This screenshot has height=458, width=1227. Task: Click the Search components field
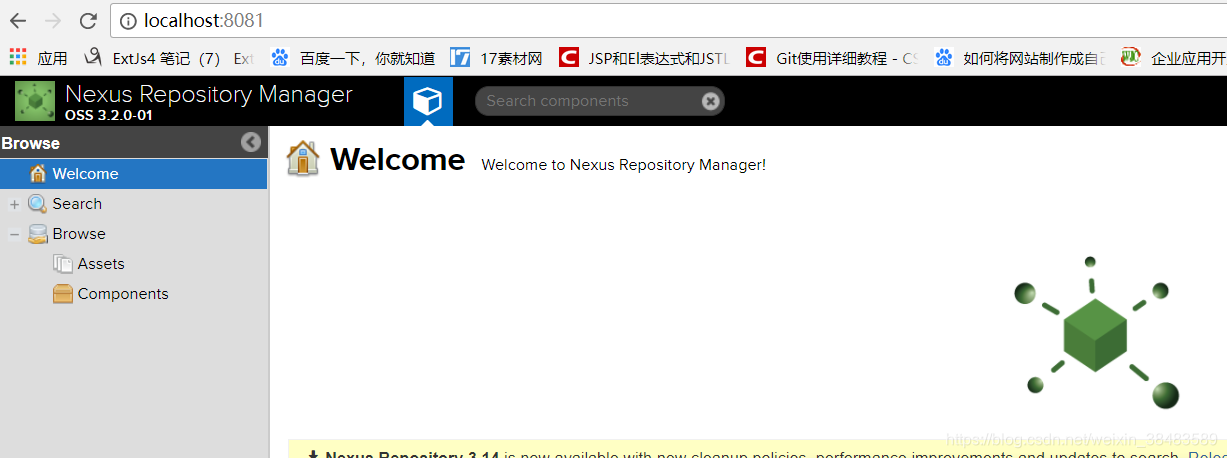pyautogui.click(x=599, y=101)
